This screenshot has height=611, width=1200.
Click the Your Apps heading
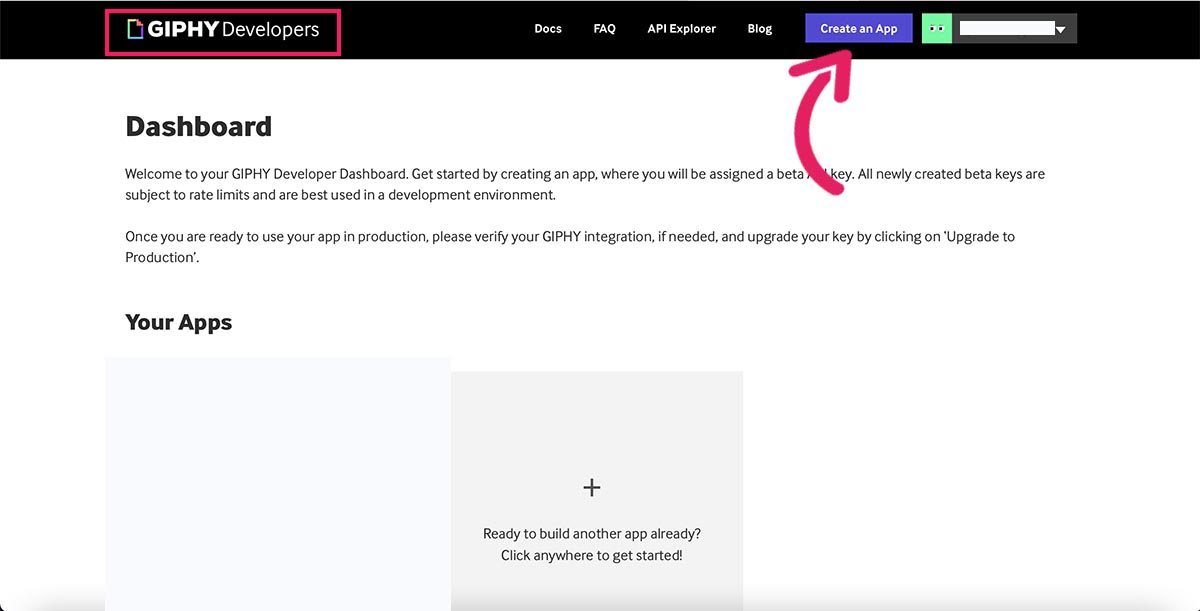pos(178,322)
